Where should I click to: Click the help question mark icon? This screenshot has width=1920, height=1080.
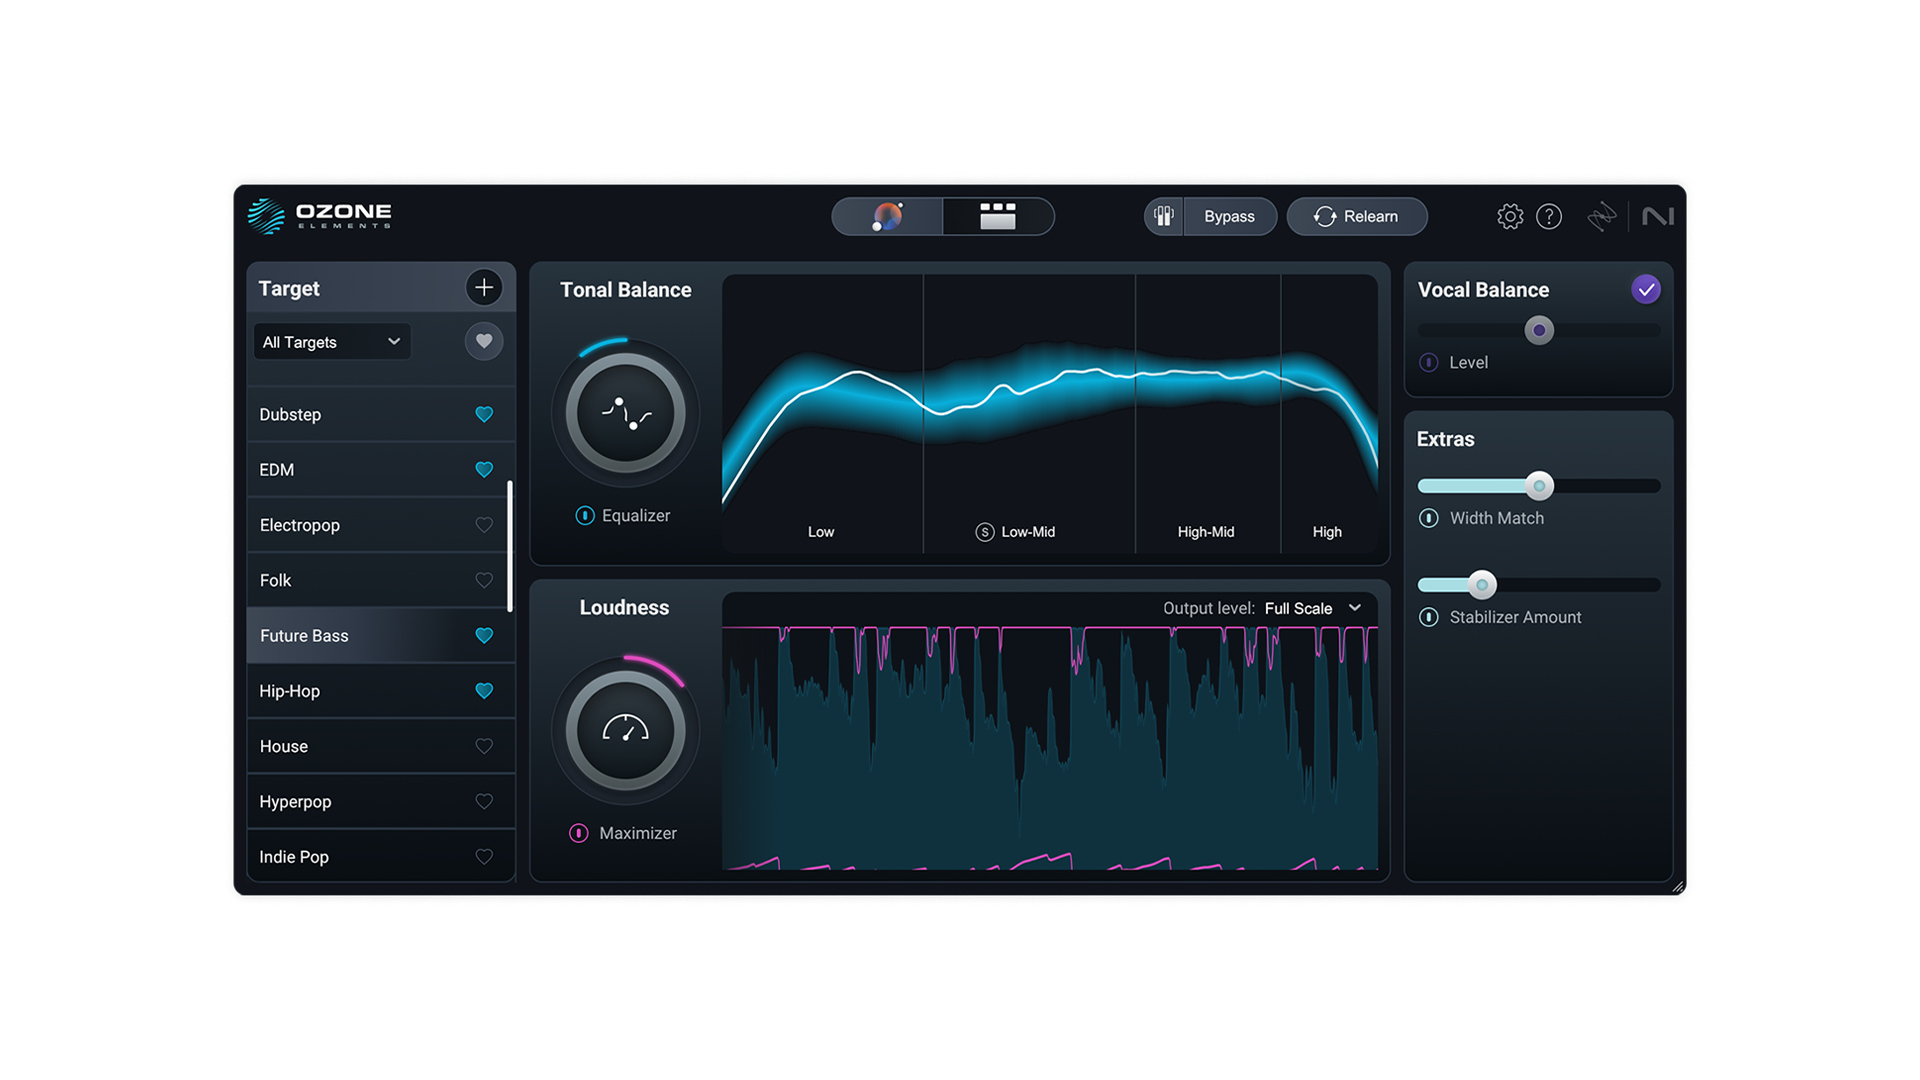1549,216
